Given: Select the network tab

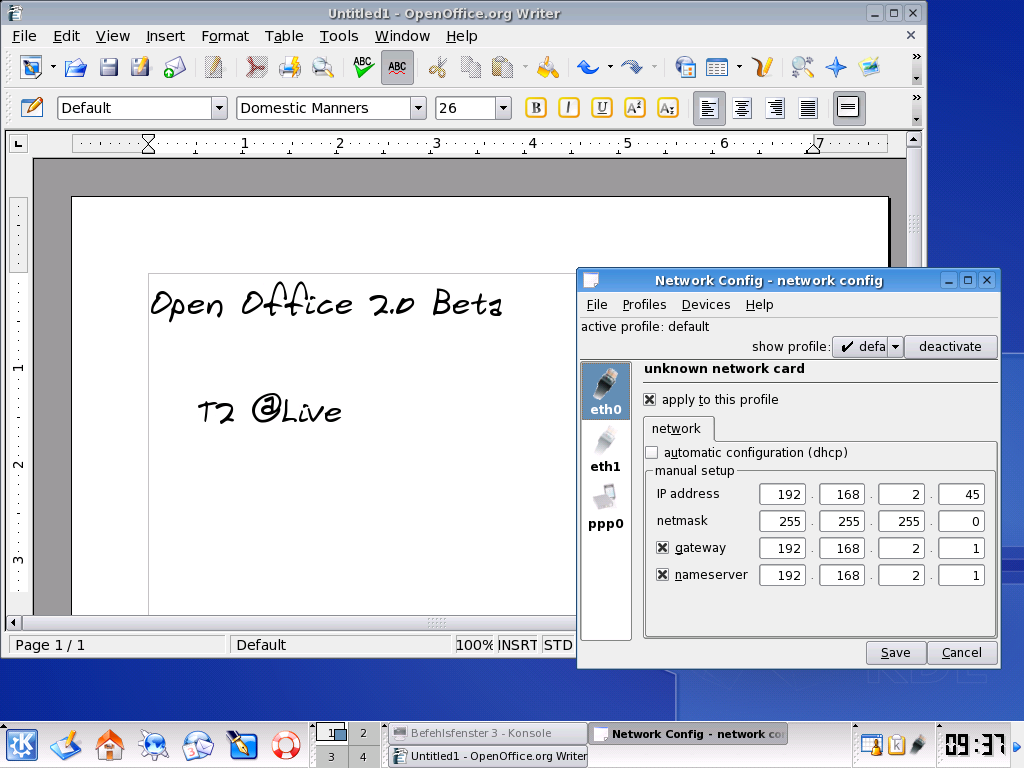Looking at the screenshot, I should (x=677, y=429).
